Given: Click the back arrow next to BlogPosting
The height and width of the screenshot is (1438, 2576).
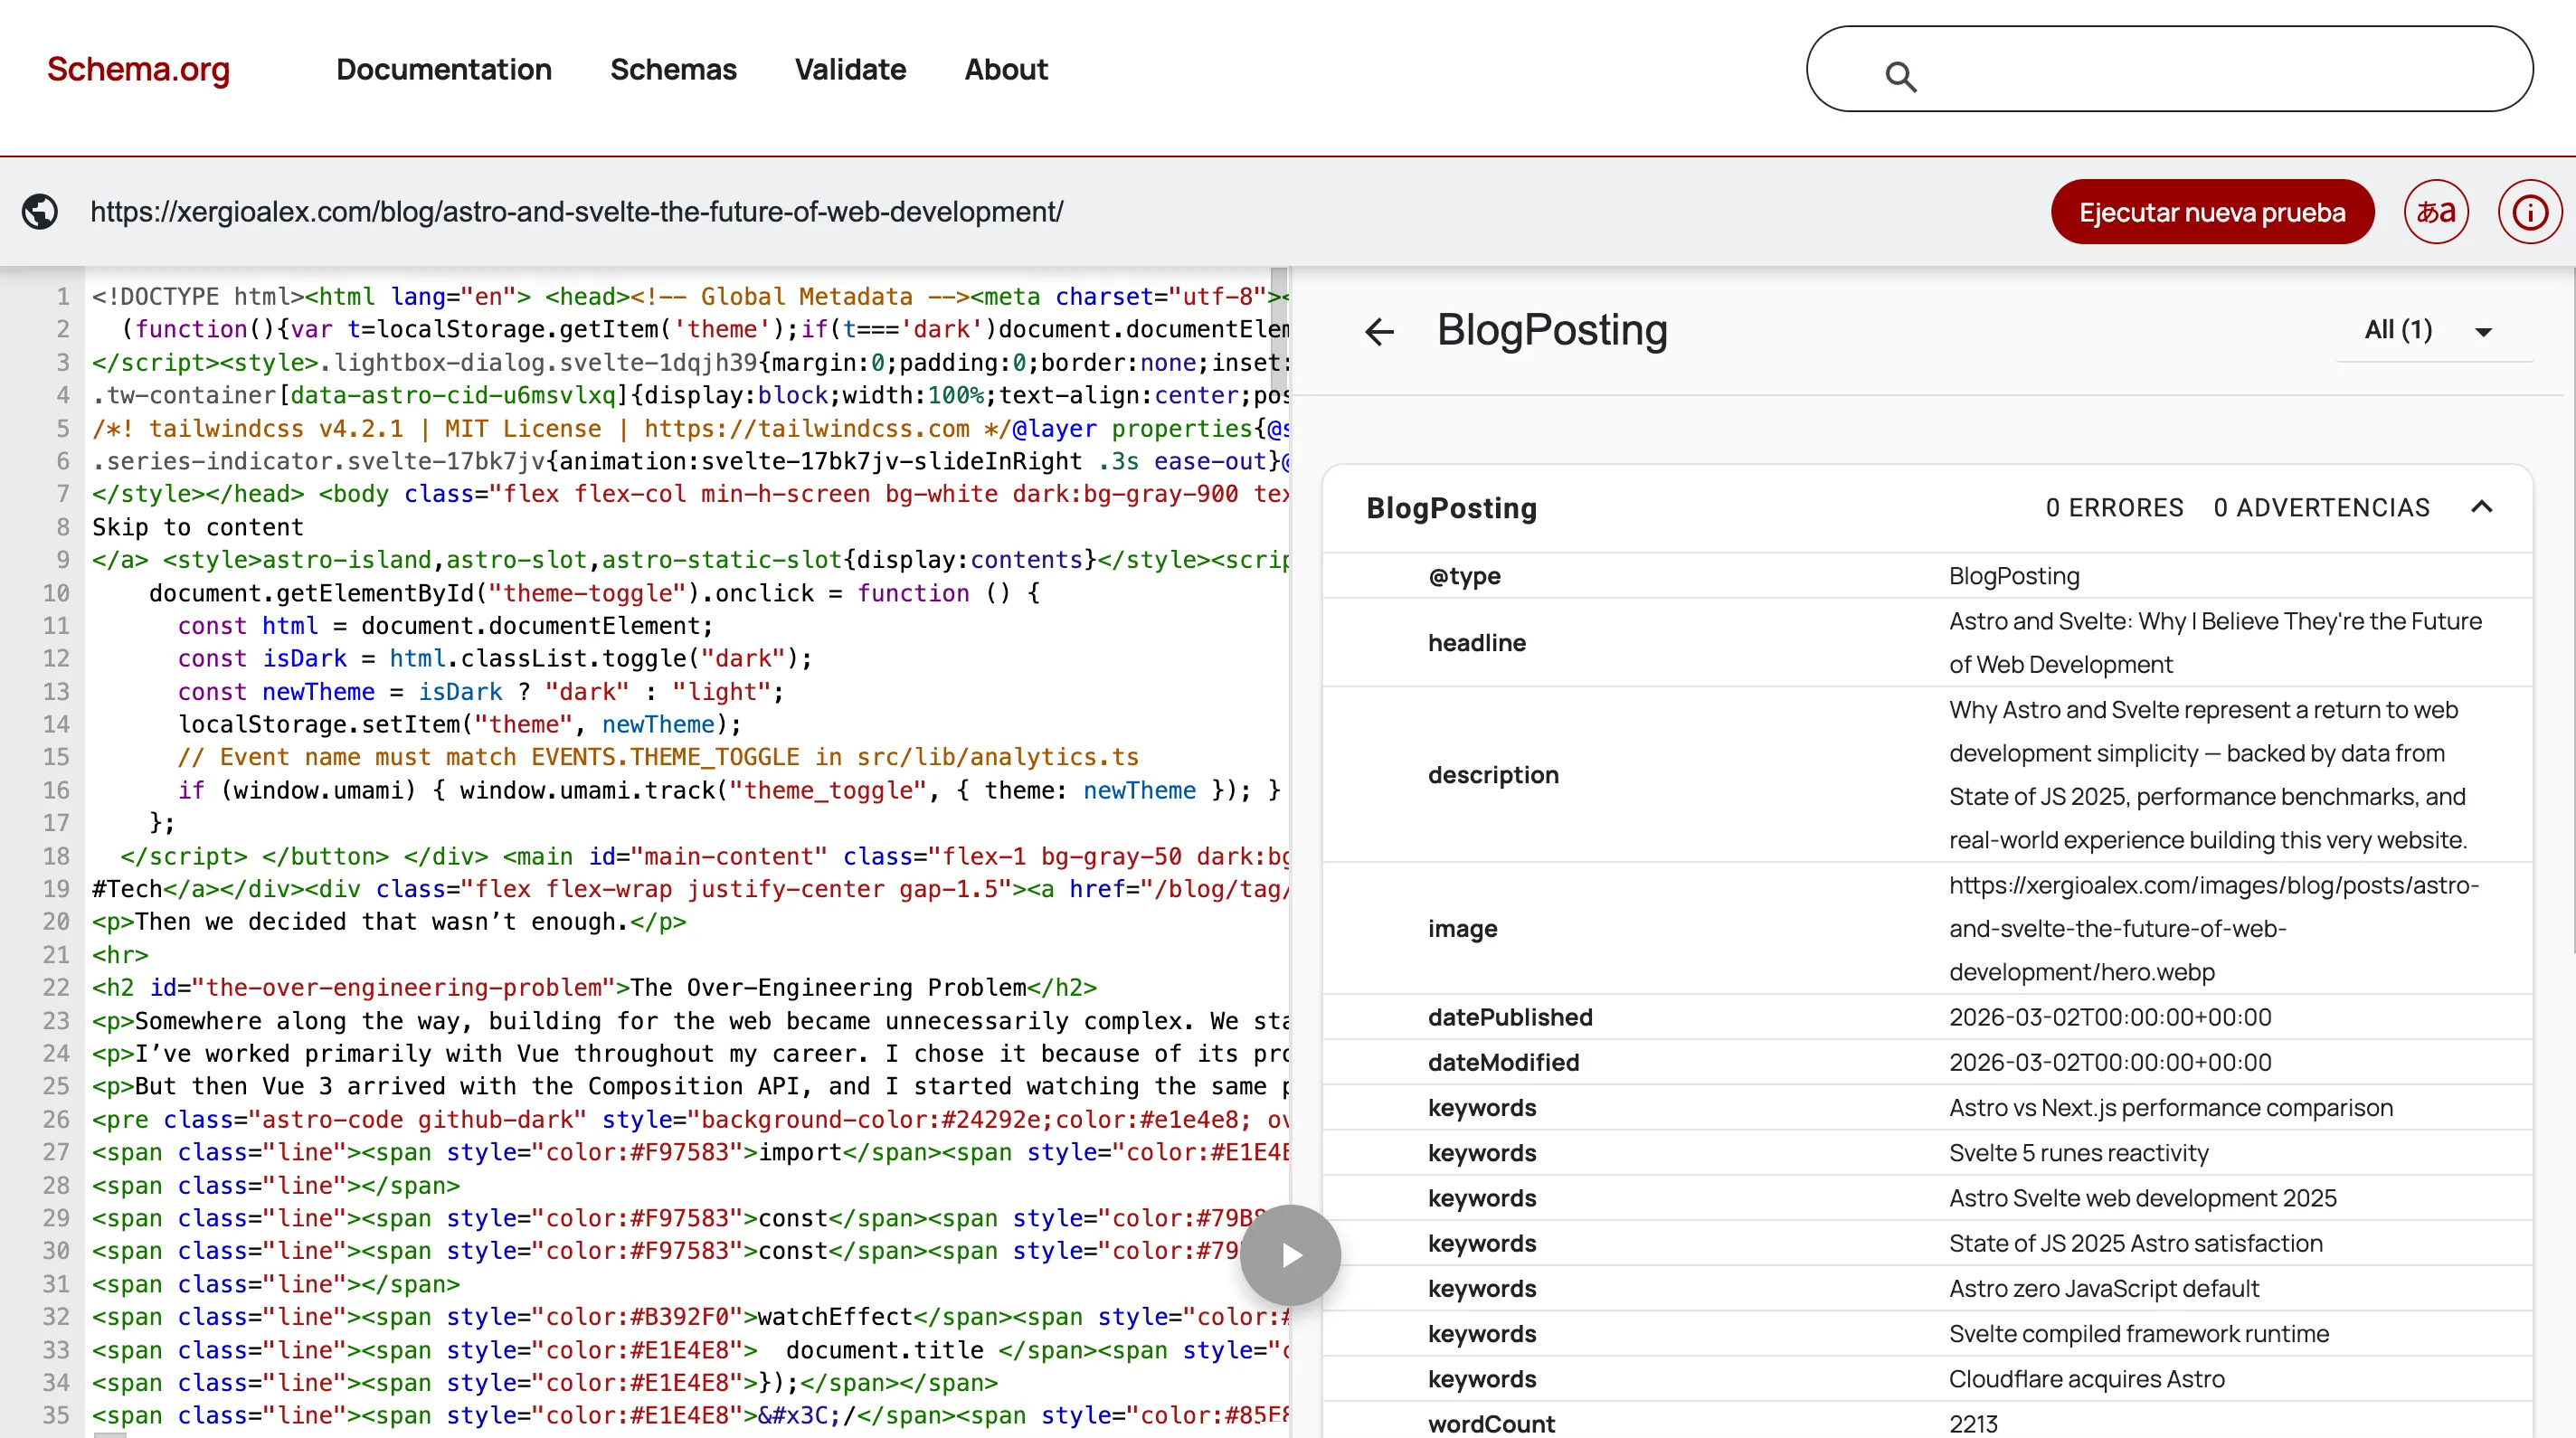Looking at the screenshot, I should click(1379, 331).
